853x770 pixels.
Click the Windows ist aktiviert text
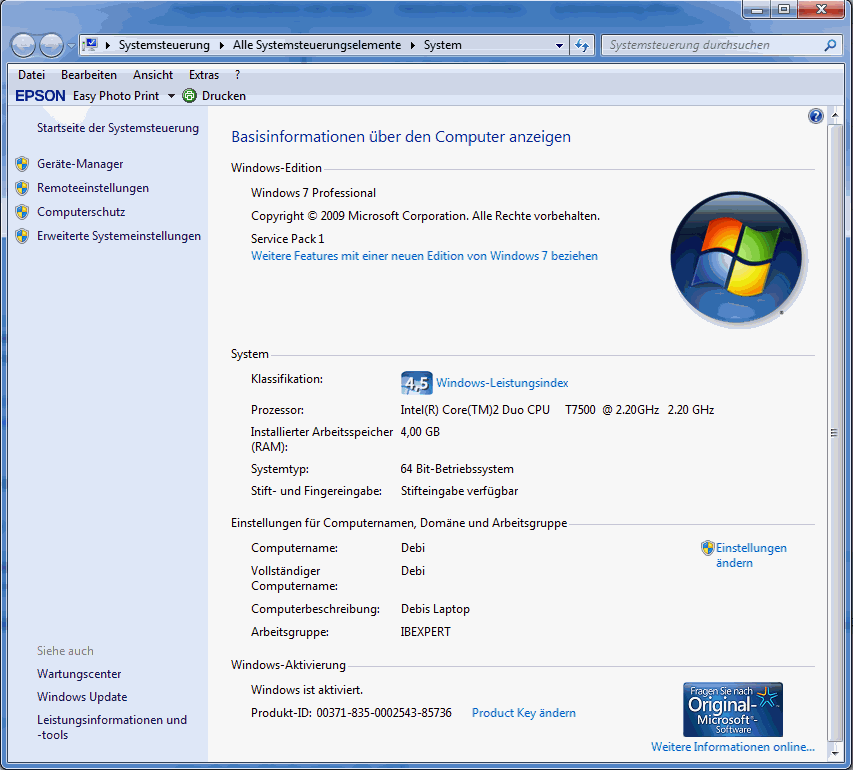point(307,689)
